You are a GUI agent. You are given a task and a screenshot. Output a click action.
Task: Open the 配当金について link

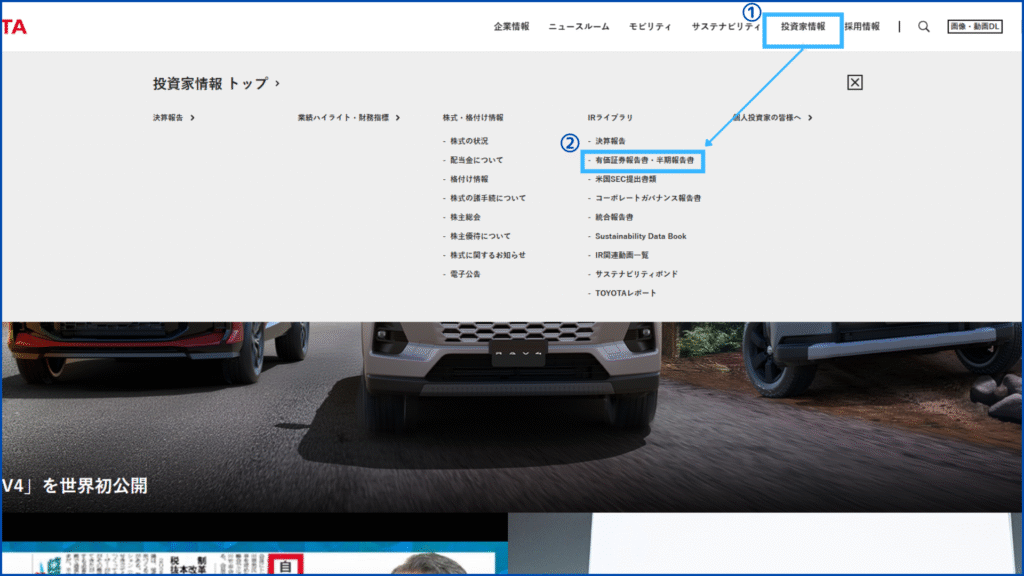click(x=477, y=160)
